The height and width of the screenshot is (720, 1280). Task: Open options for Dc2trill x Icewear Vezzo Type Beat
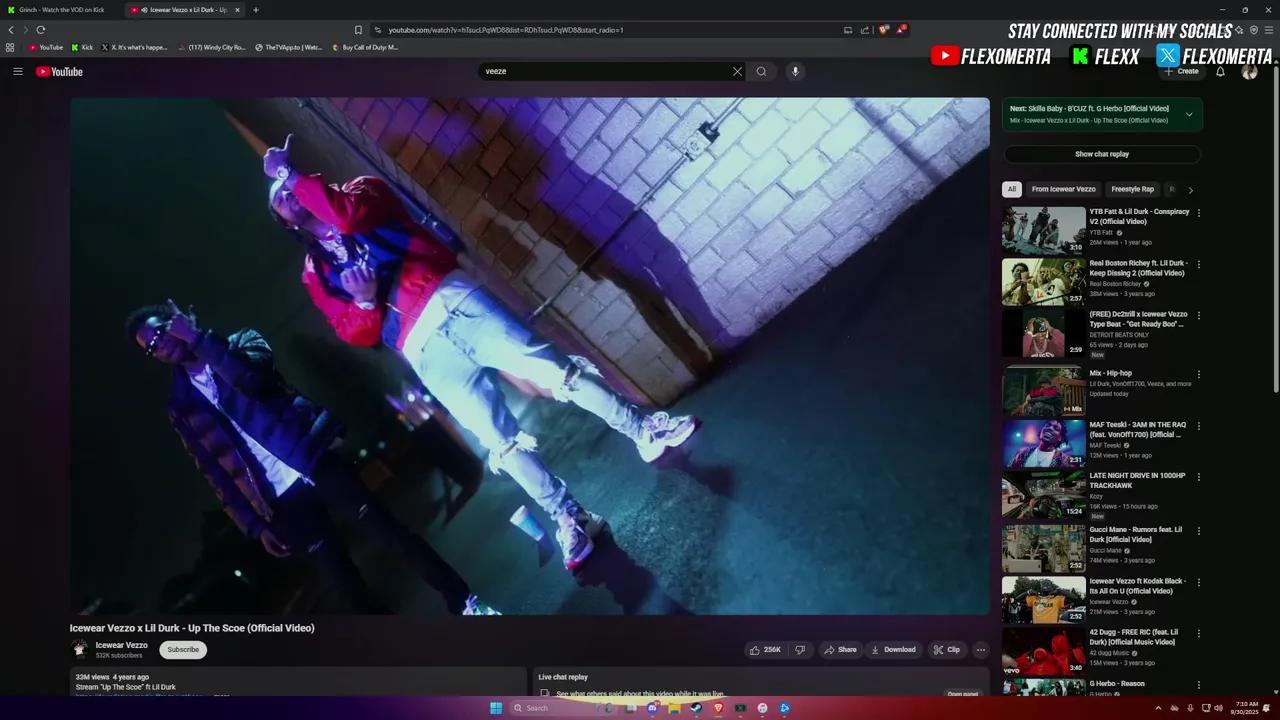pyautogui.click(x=1199, y=315)
